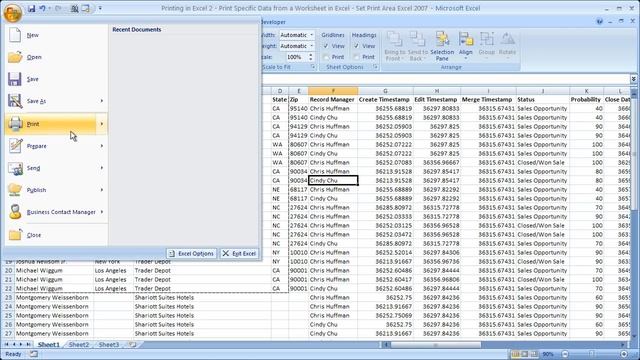The image size is (640, 360).
Task: Select column G header
Action: (x=385, y=91)
